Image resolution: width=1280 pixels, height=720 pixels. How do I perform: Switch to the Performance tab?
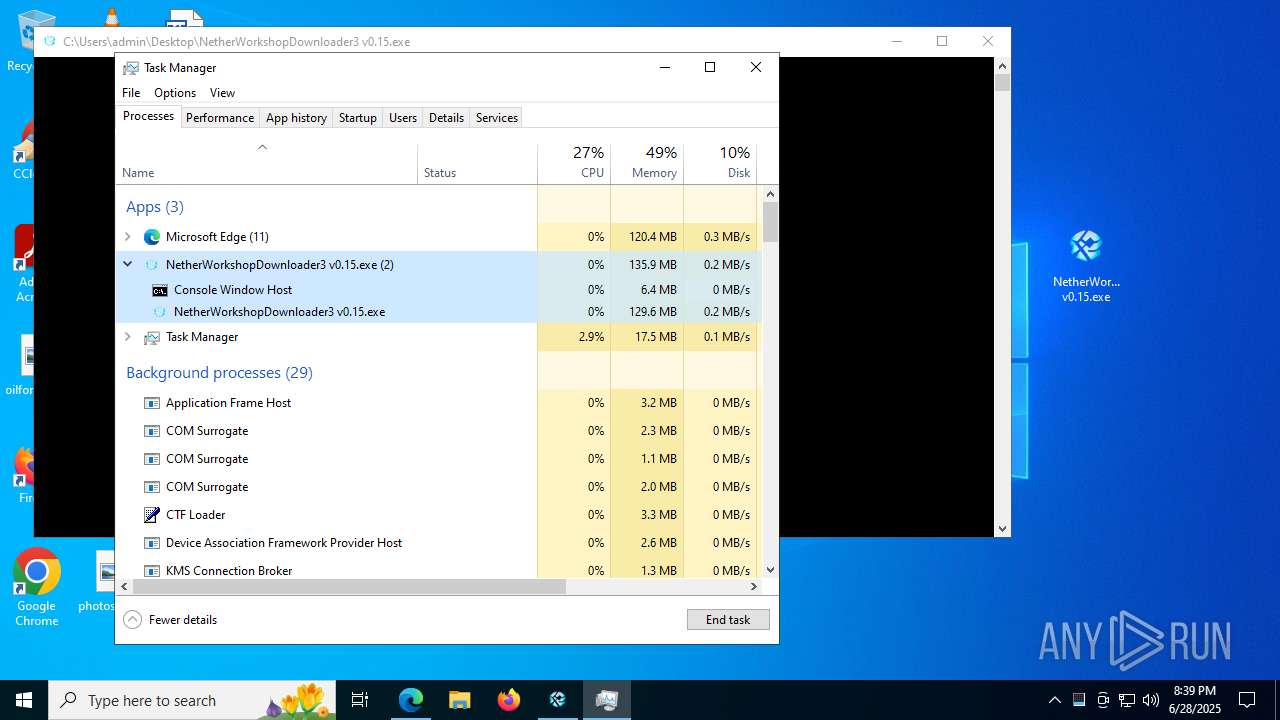pos(220,118)
